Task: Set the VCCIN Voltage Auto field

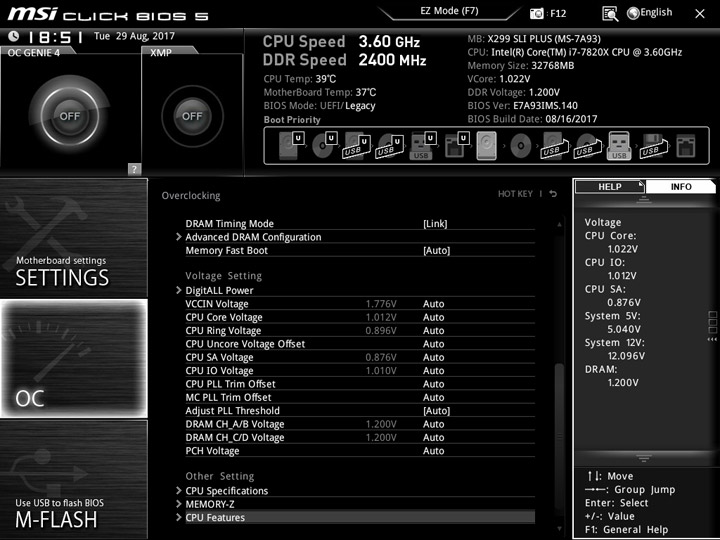Action: [433, 304]
